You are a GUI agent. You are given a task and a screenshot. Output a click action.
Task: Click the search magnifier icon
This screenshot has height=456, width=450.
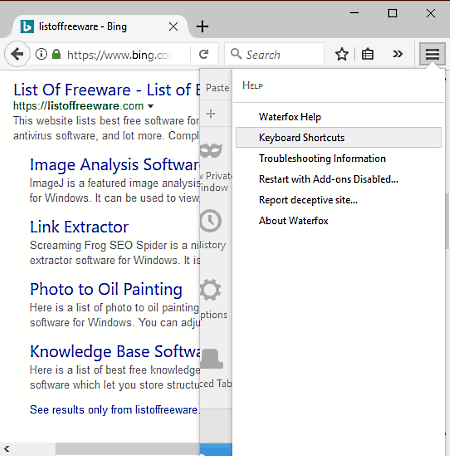236,54
